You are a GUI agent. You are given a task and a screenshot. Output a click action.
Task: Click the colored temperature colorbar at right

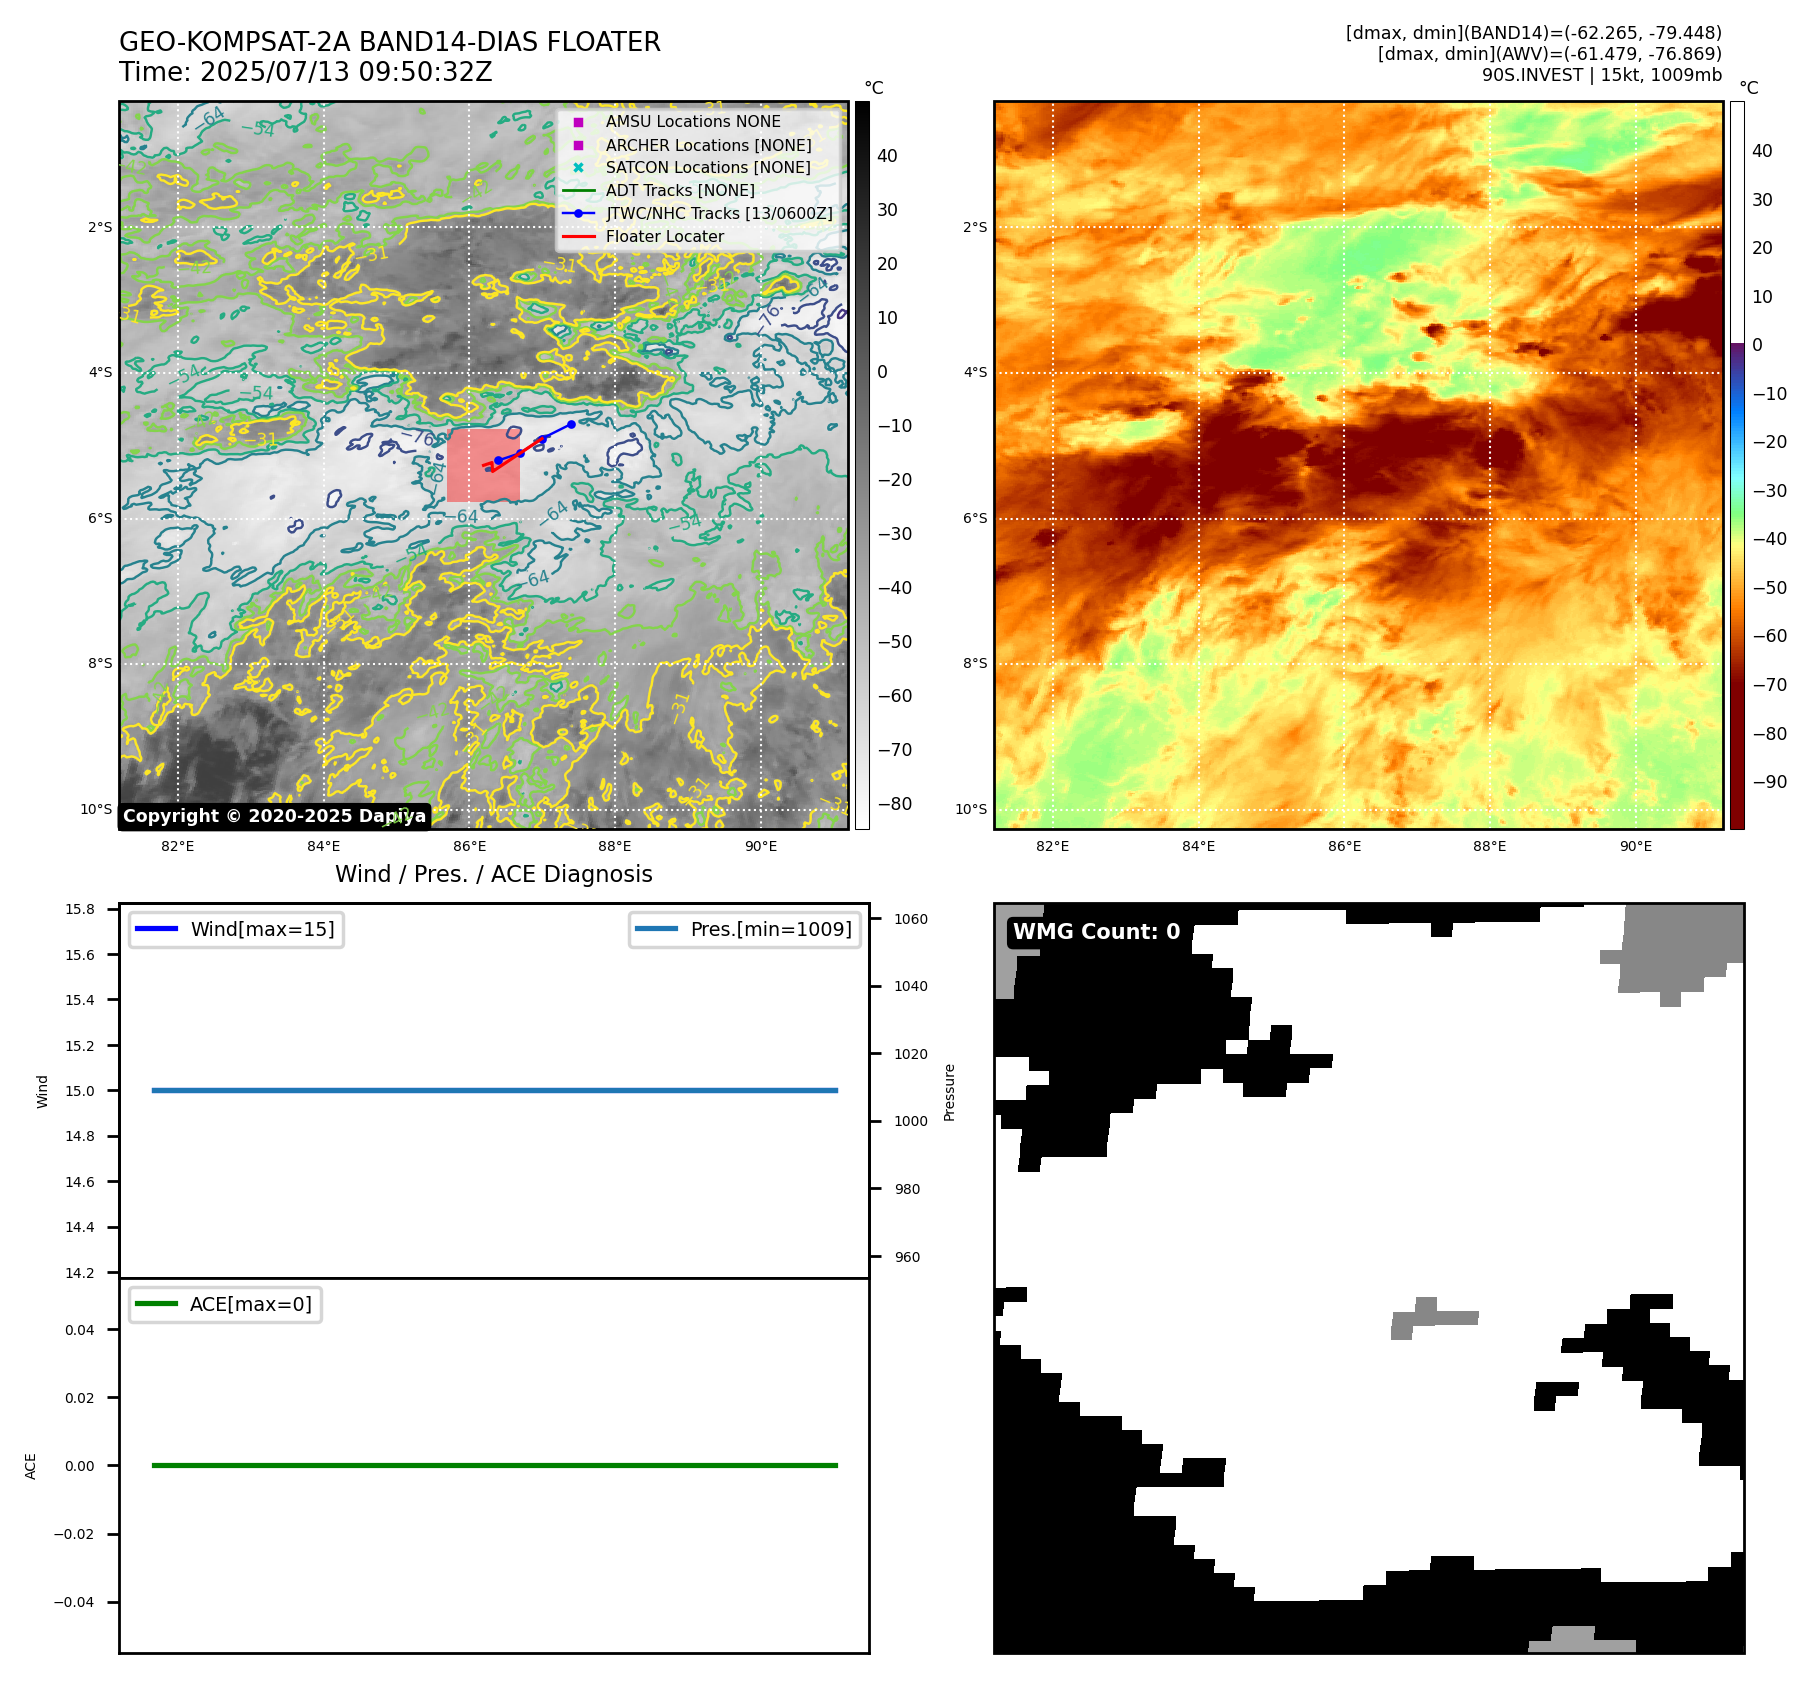(x=1737, y=465)
